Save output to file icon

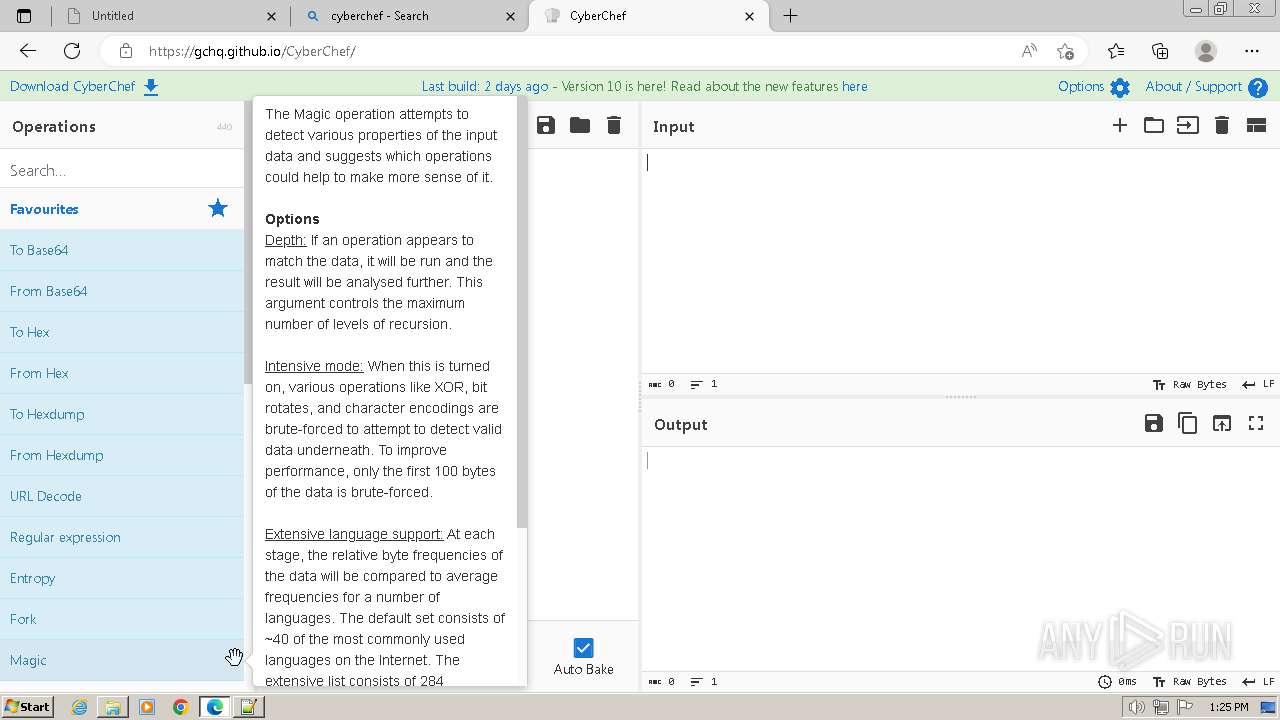point(1154,423)
